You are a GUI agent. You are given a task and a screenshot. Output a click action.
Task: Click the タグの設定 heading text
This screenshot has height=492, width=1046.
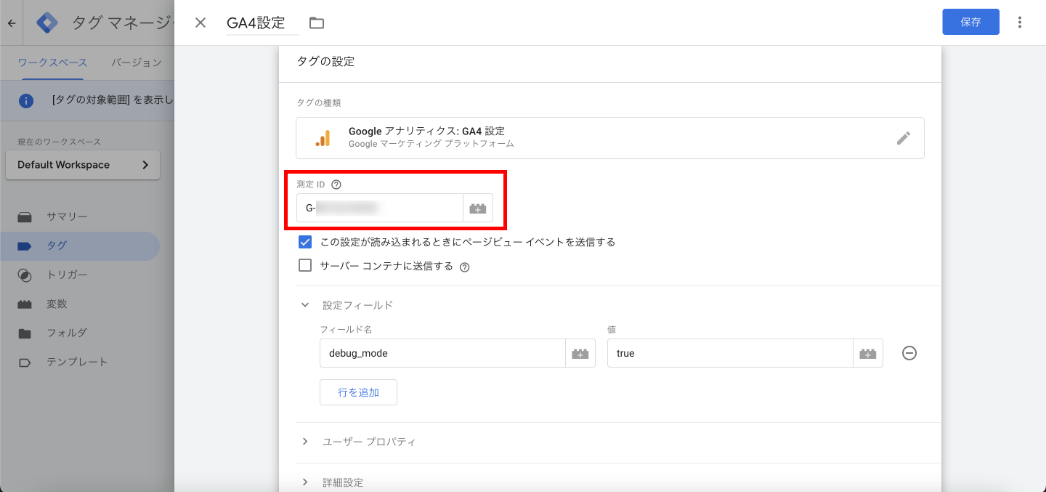pos(326,63)
